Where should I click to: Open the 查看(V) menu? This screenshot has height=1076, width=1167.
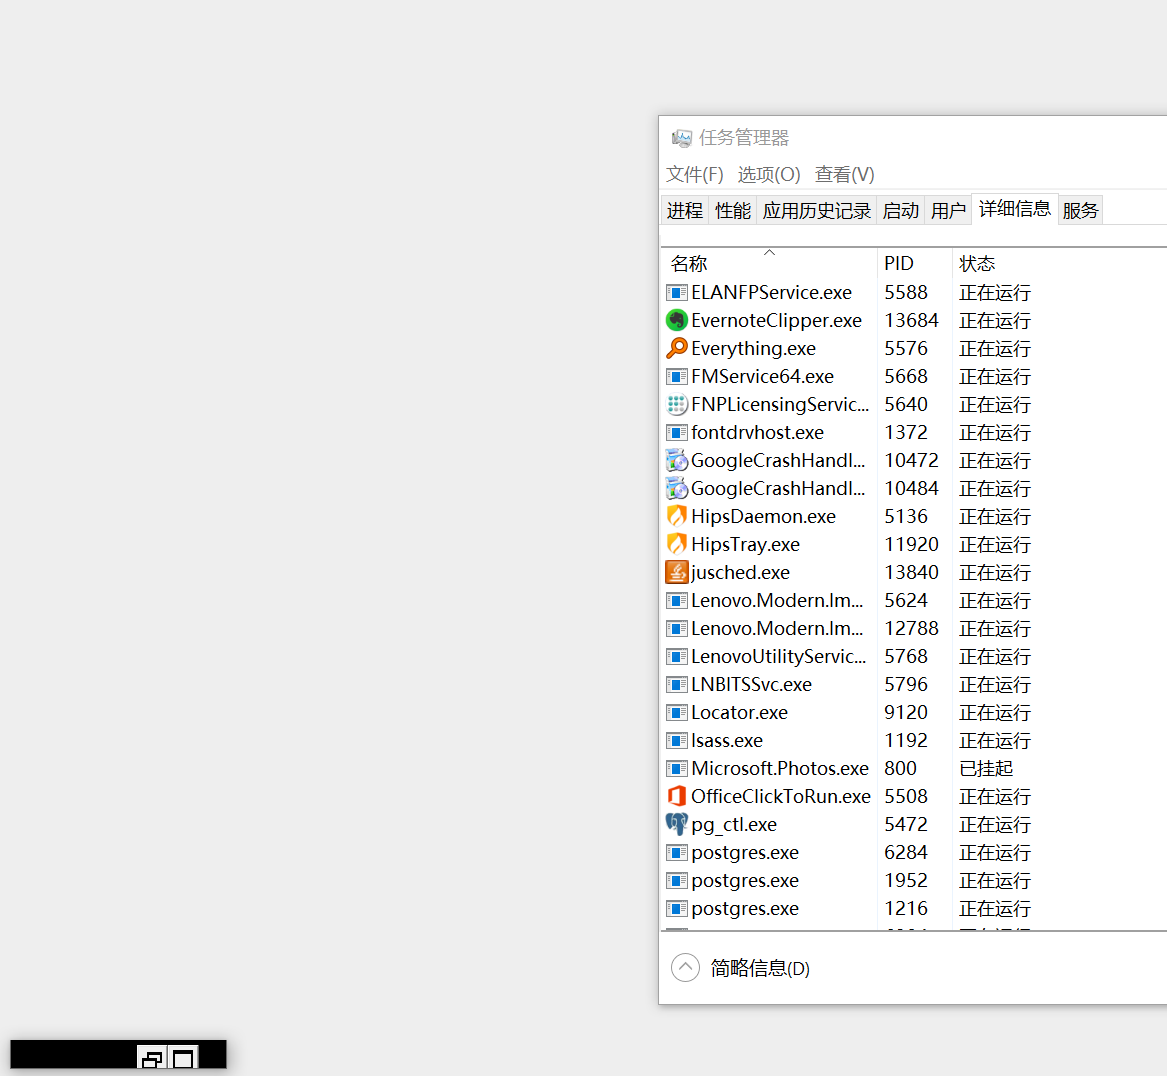(x=845, y=174)
